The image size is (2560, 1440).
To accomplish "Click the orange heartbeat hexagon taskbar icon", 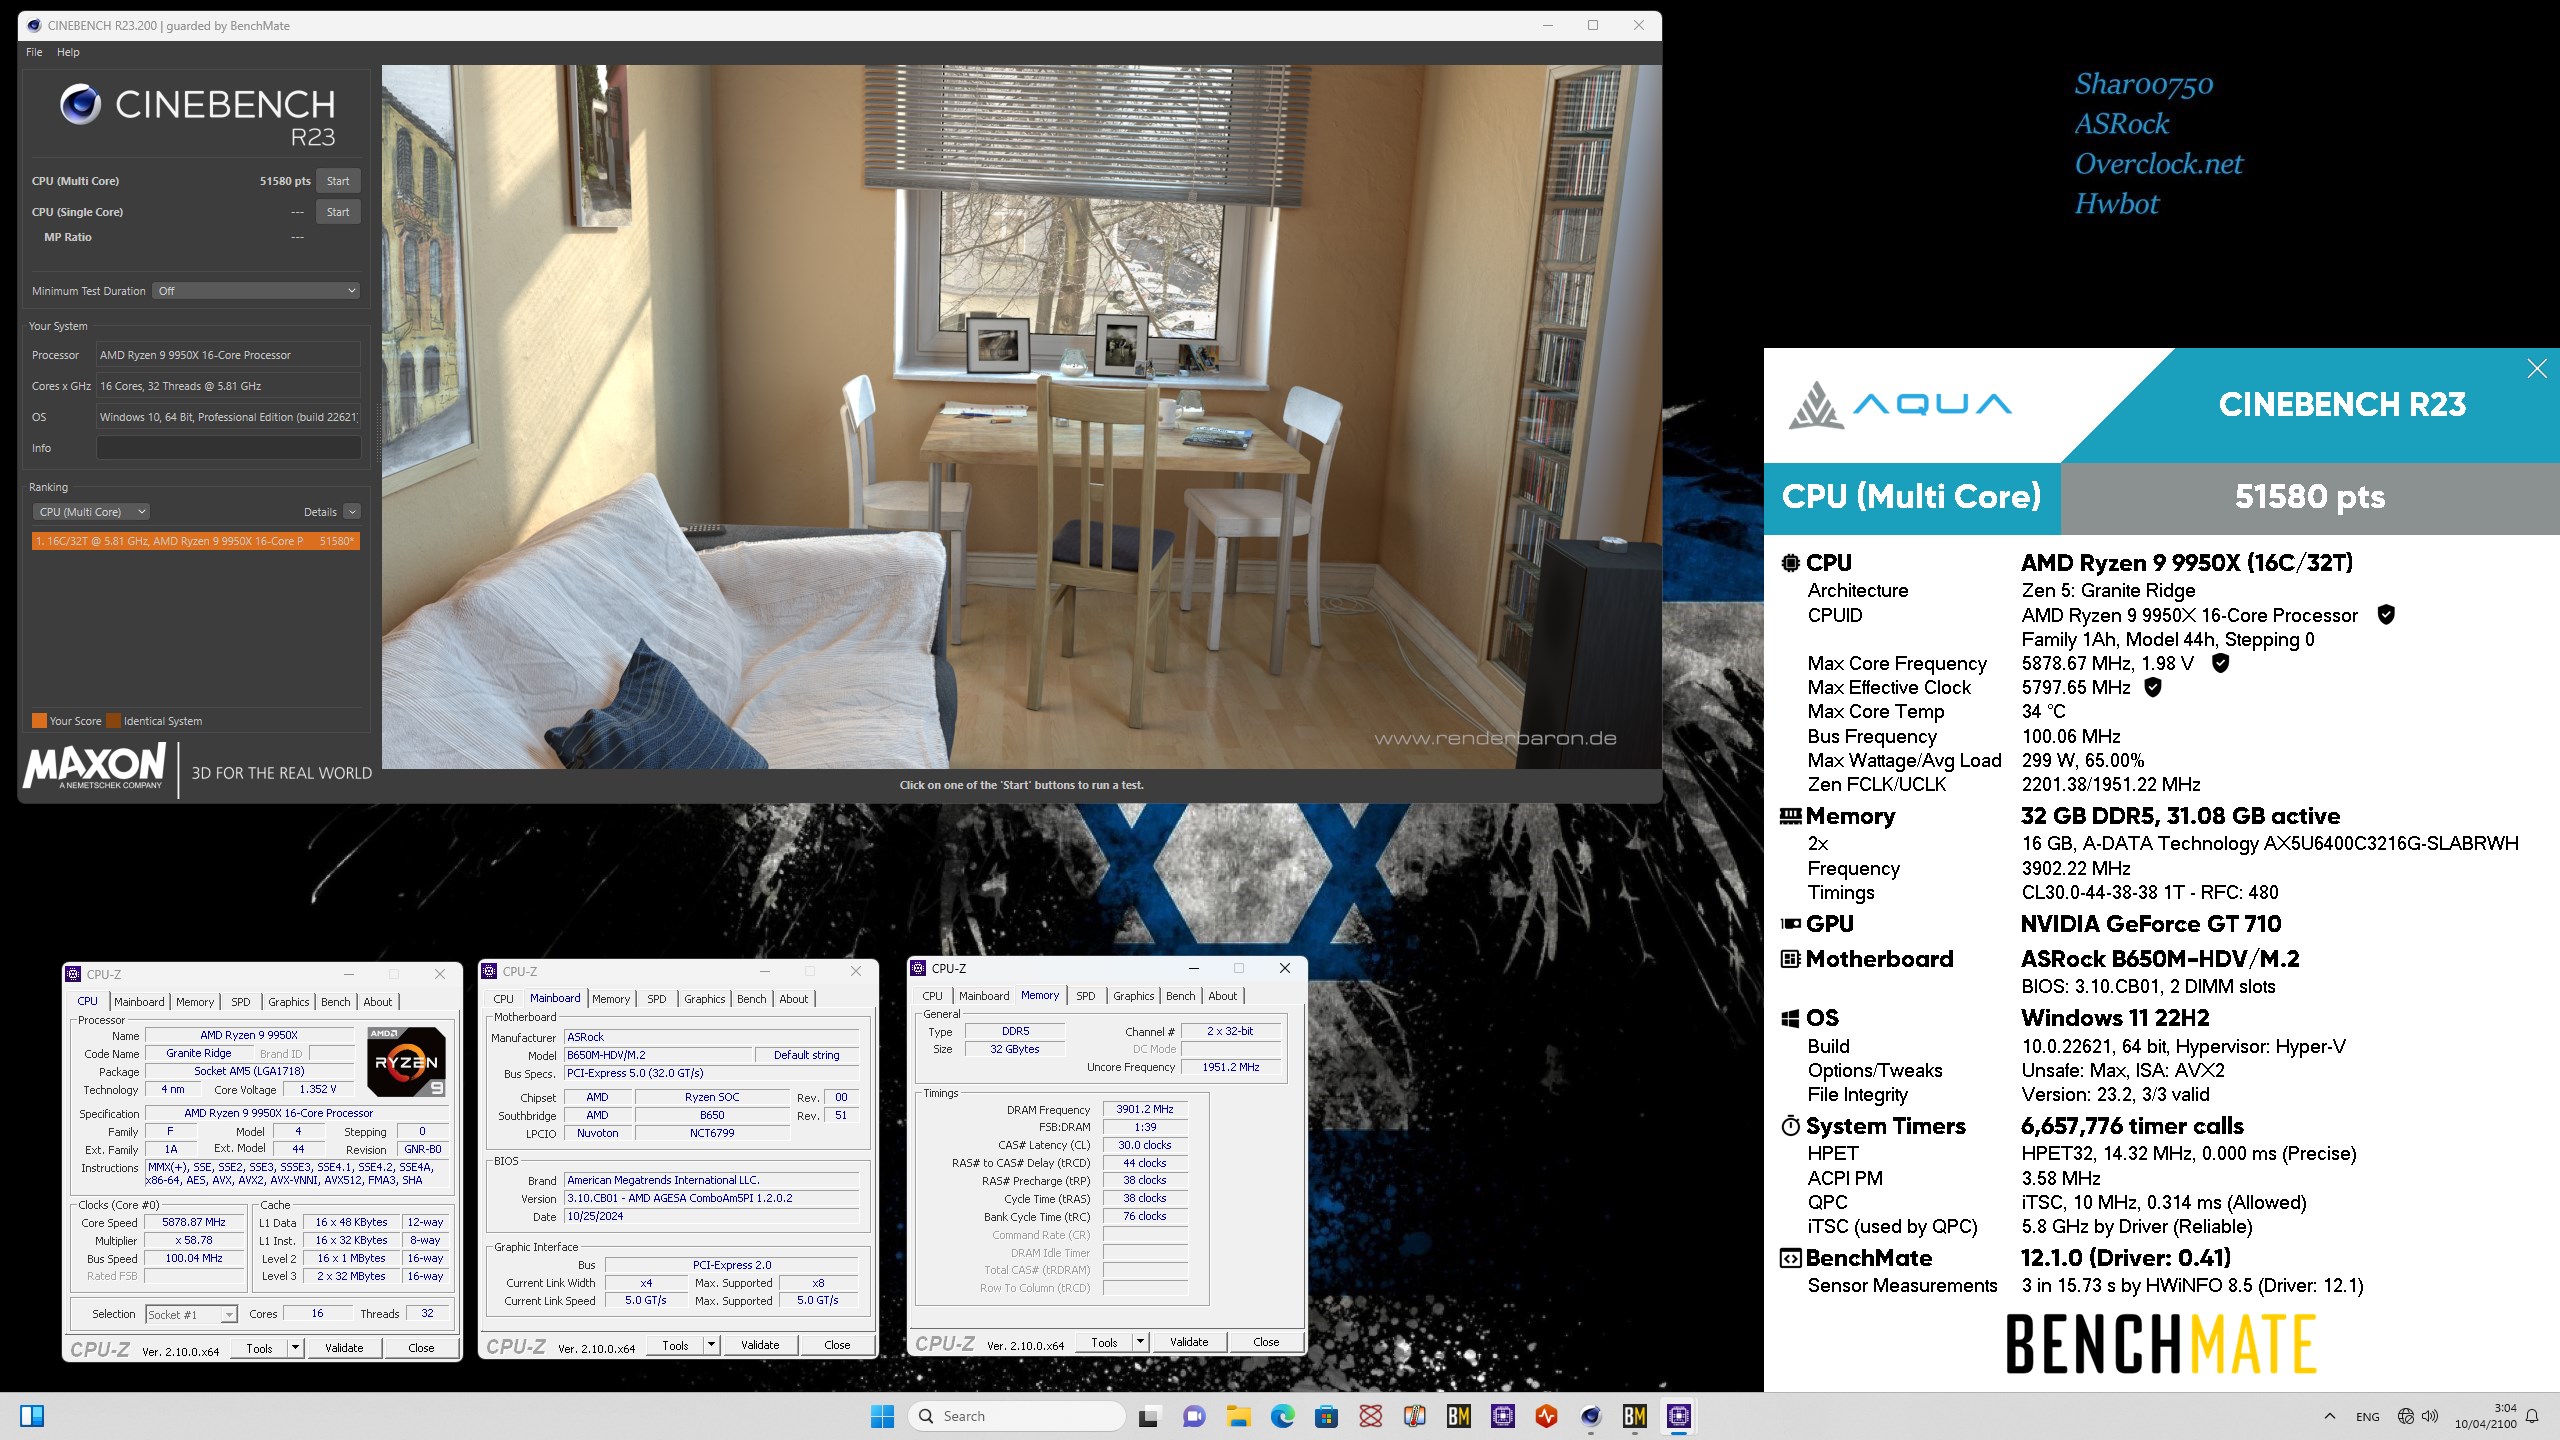I will coord(1546,1416).
